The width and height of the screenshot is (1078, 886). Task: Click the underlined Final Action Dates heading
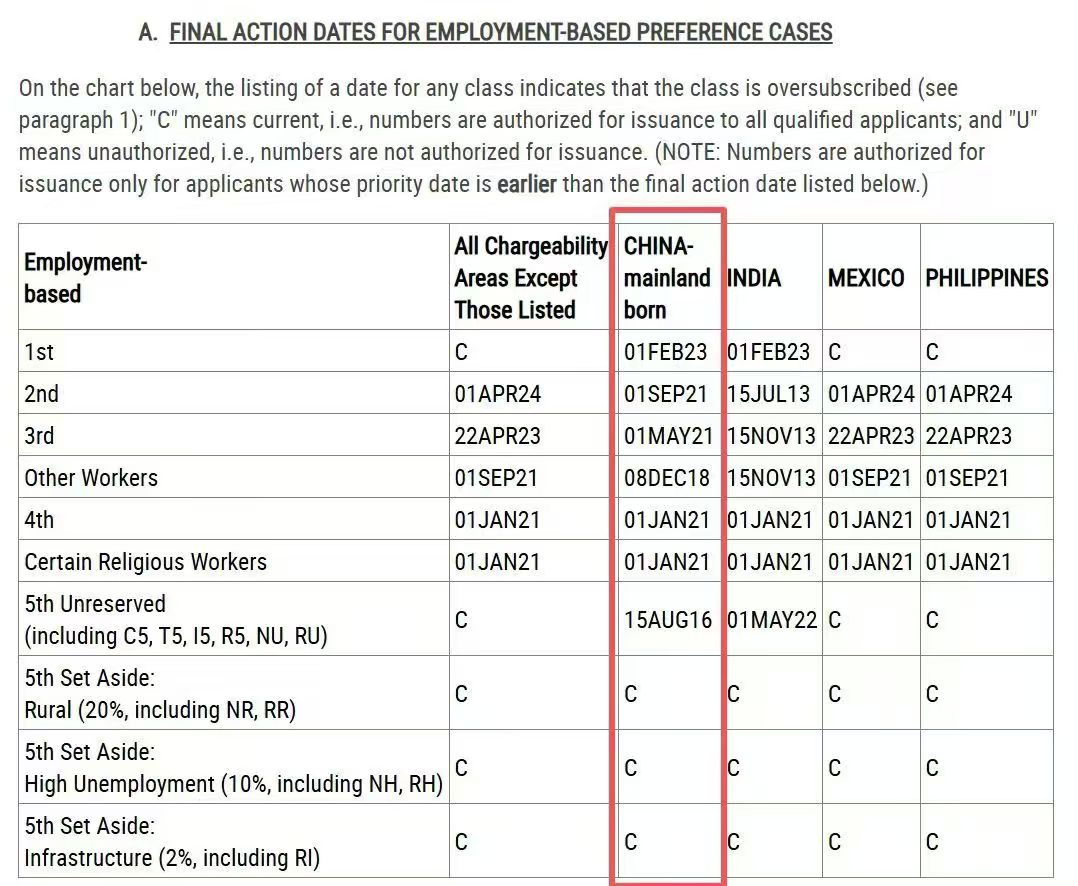click(500, 32)
